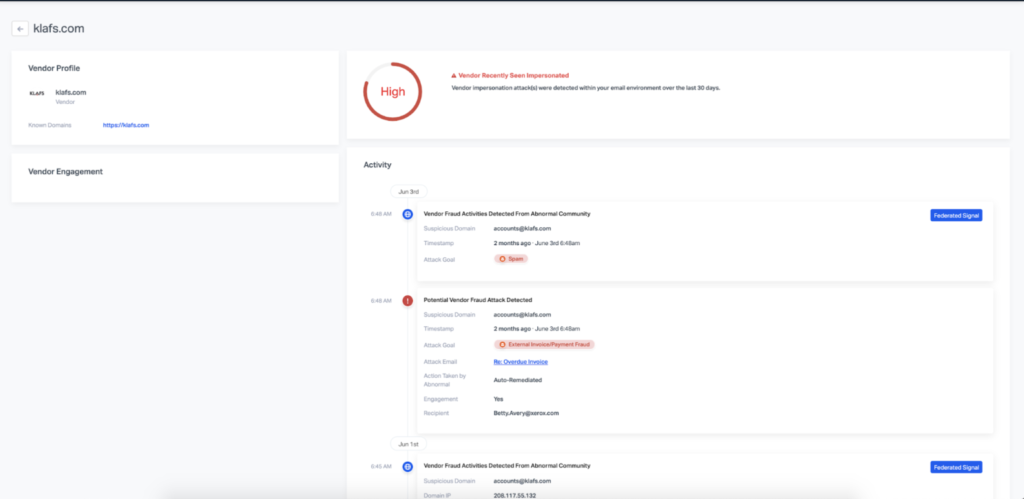The height and width of the screenshot is (499, 1024).
Task: Click the Federated Signal button on Jun 1st event
Action: [x=955, y=467]
